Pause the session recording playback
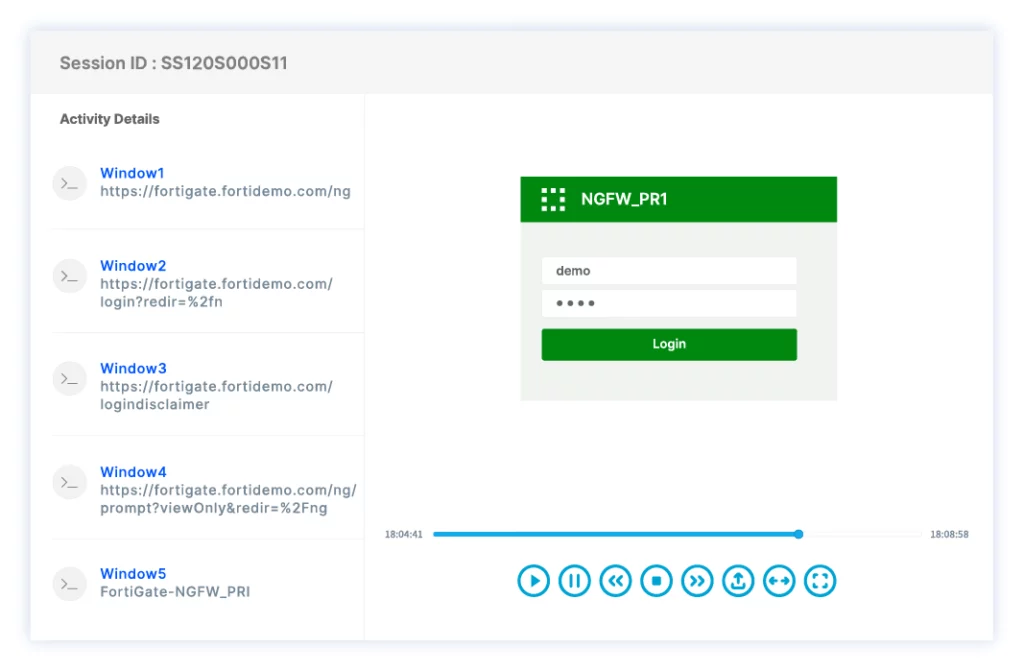 (575, 581)
